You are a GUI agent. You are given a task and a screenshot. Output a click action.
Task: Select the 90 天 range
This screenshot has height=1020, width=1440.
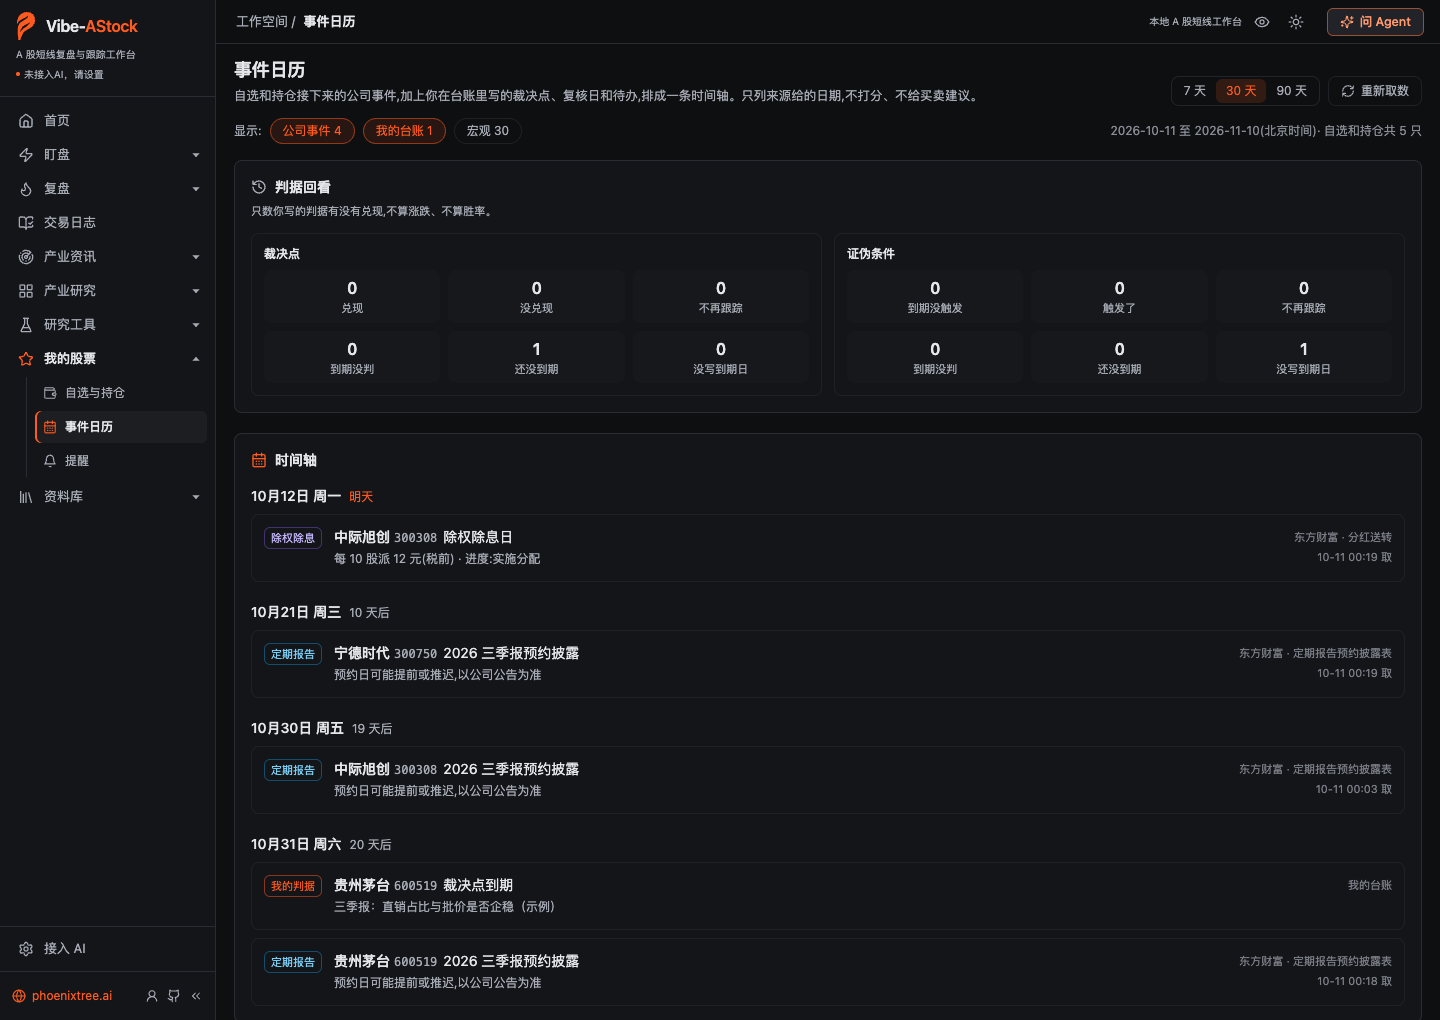coord(1292,91)
